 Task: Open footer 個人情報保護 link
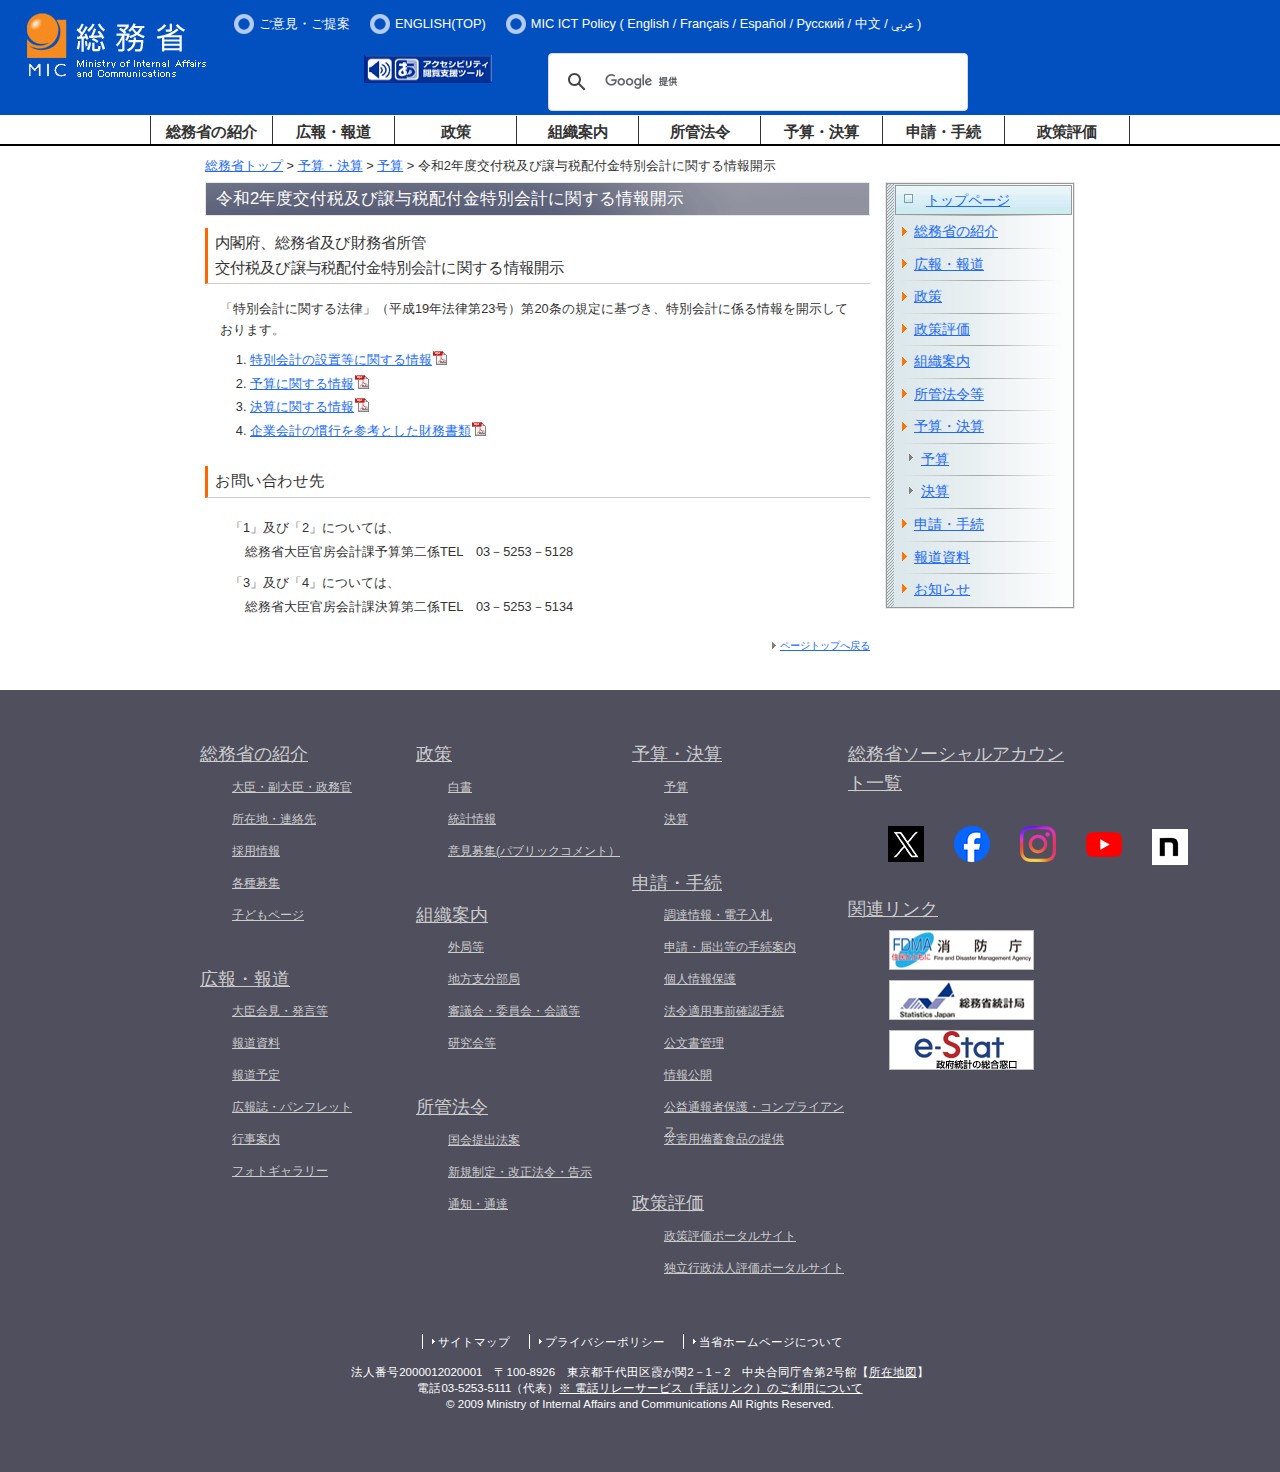coord(699,979)
